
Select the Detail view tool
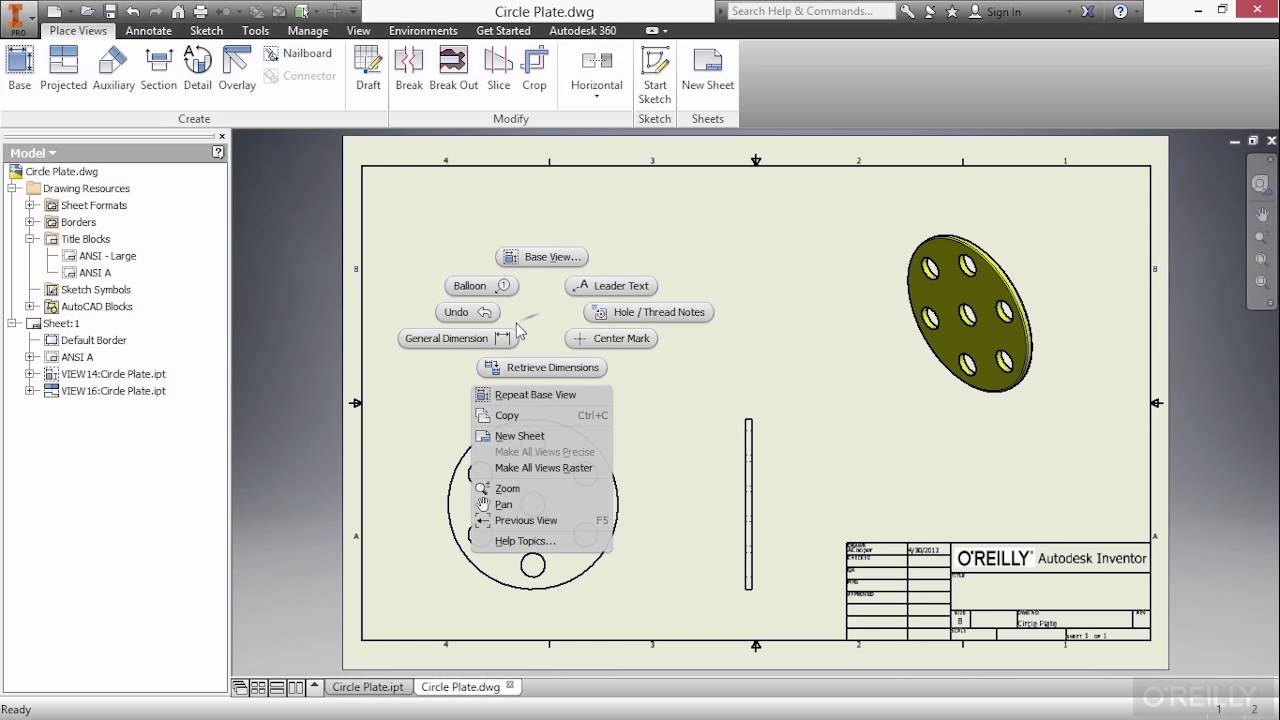197,68
